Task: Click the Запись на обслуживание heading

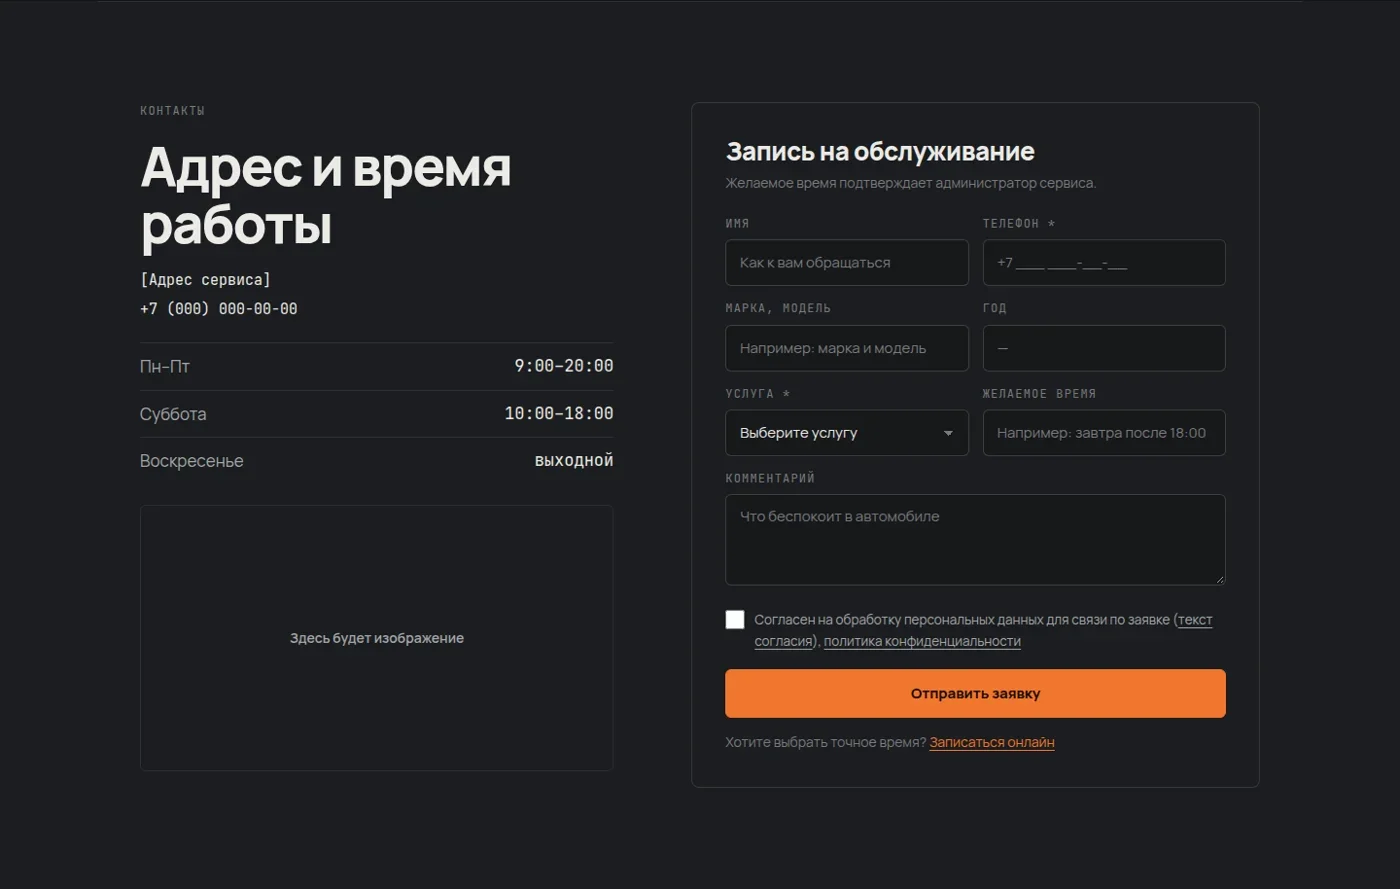Action: pyautogui.click(x=880, y=152)
